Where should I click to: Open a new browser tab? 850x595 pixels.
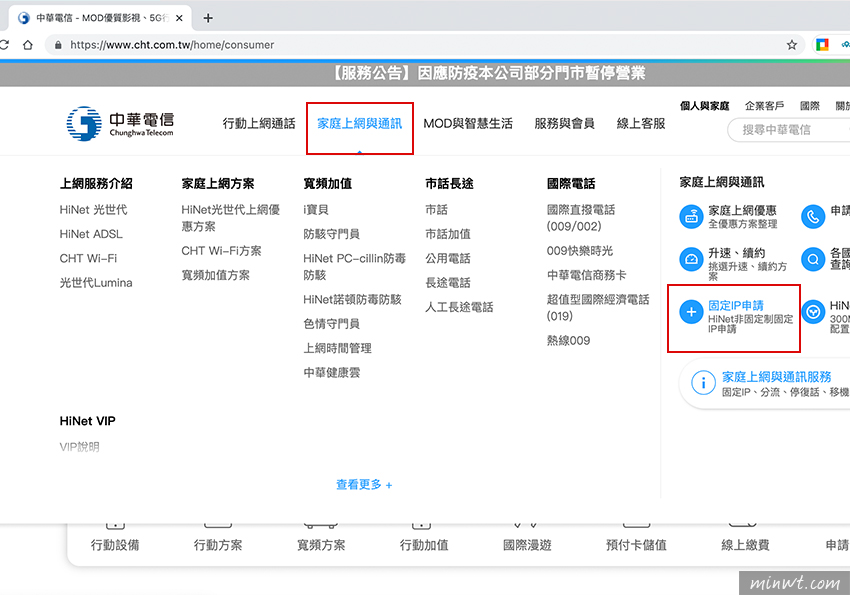tap(208, 18)
